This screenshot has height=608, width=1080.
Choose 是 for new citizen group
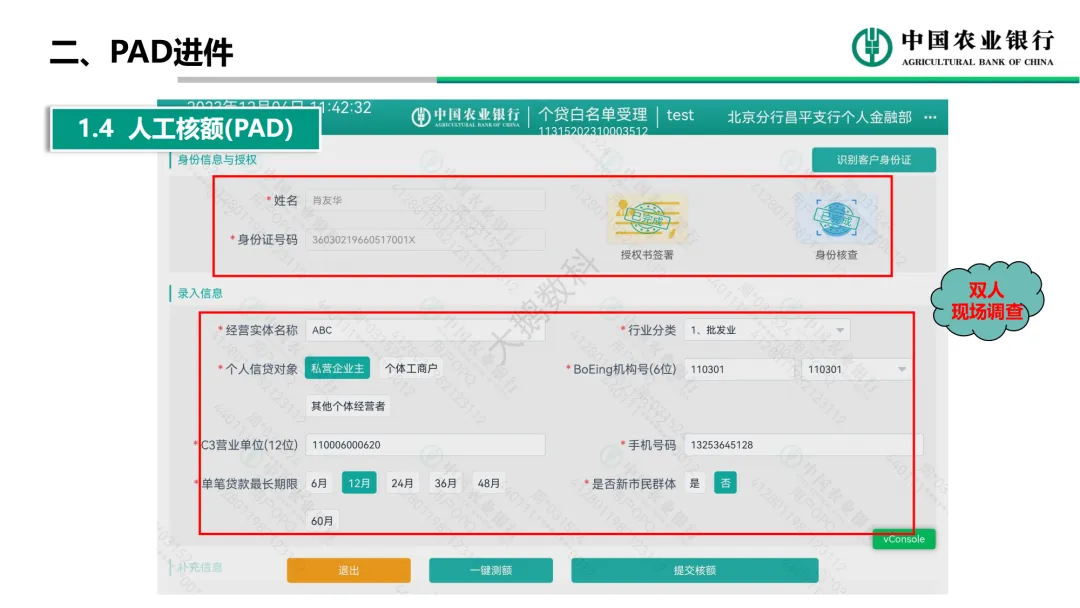pos(695,483)
